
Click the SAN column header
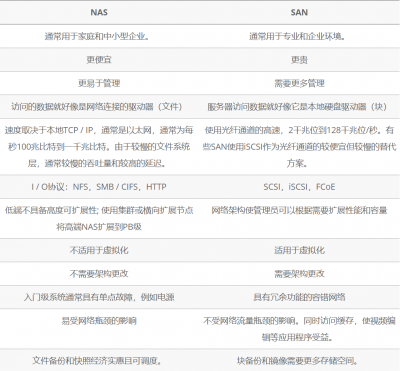pos(299,12)
